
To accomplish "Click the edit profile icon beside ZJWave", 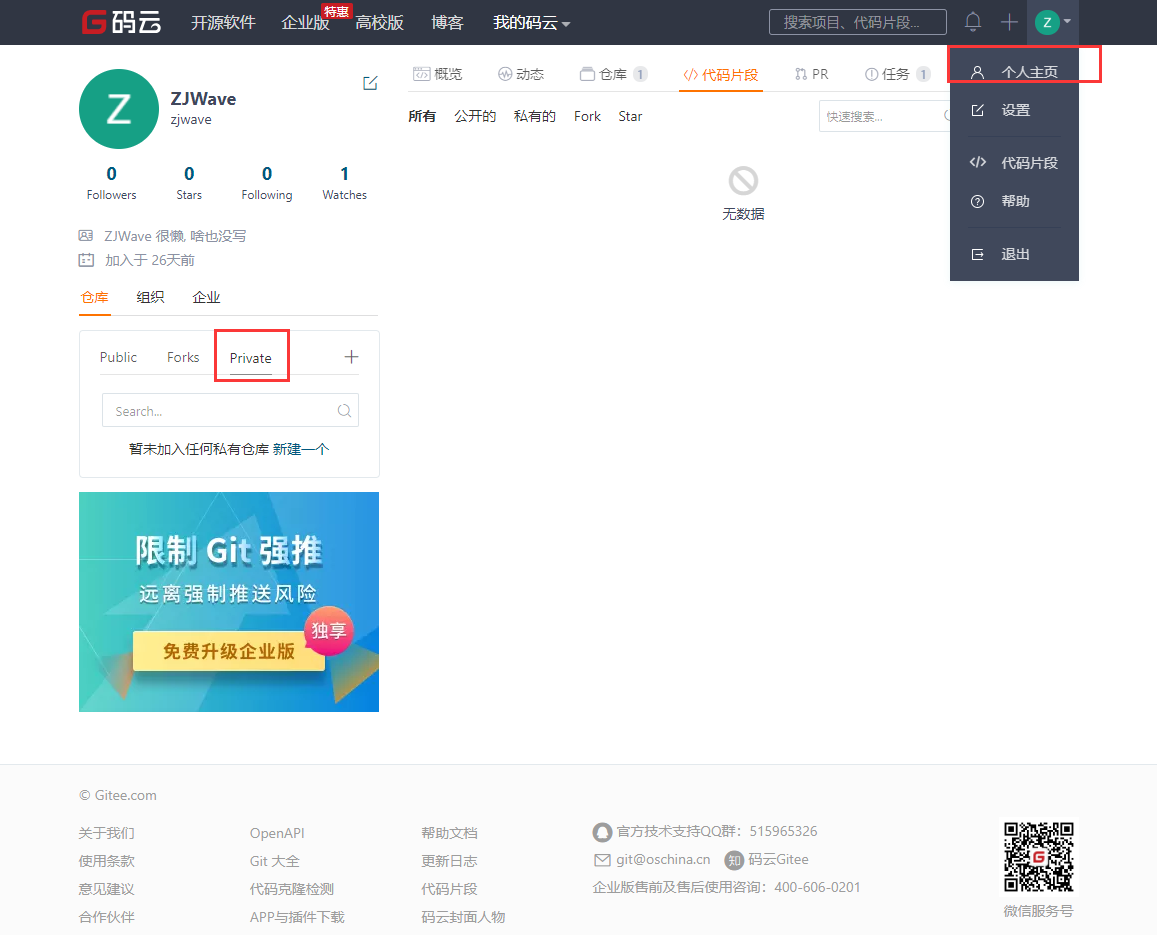I will (370, 83).
